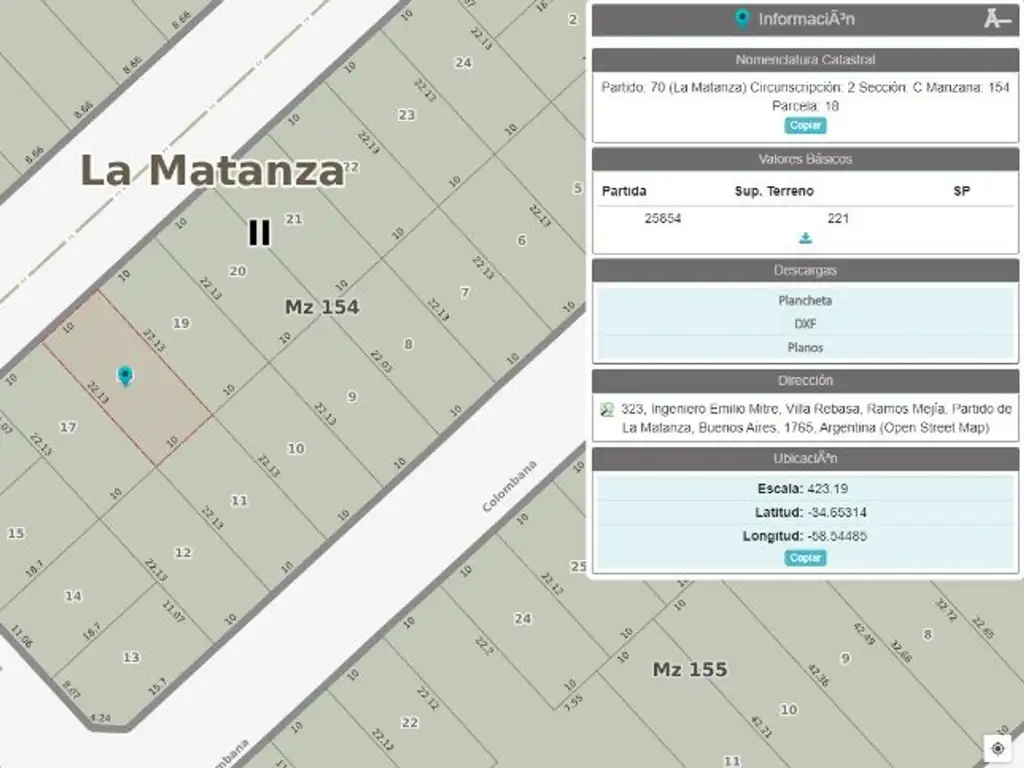Click parcel 24 in Mz 155
The height and width of the screenshot is (768, 1024).
522,618
